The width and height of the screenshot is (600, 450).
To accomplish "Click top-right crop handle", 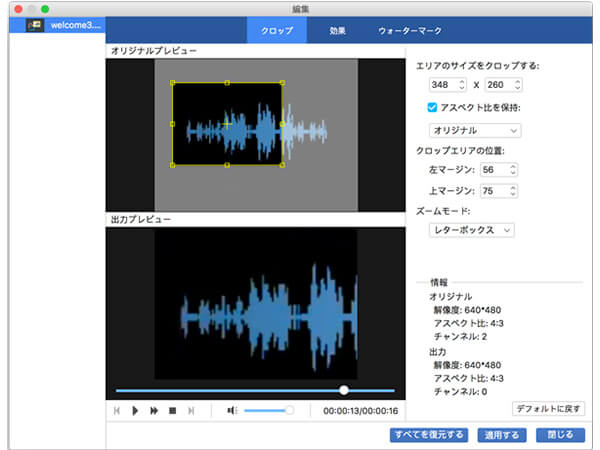I will coord(282,83).
